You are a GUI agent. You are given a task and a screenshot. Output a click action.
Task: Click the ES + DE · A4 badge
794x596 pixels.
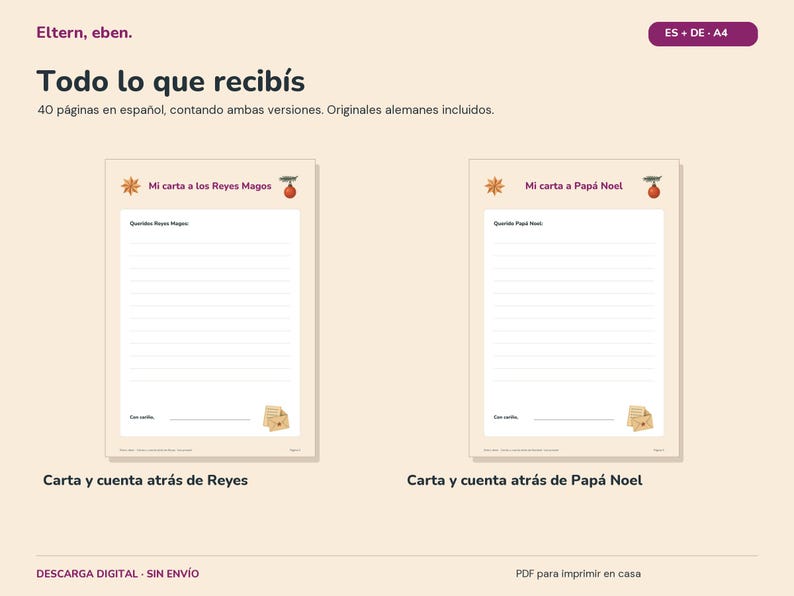tap(703, 34)
